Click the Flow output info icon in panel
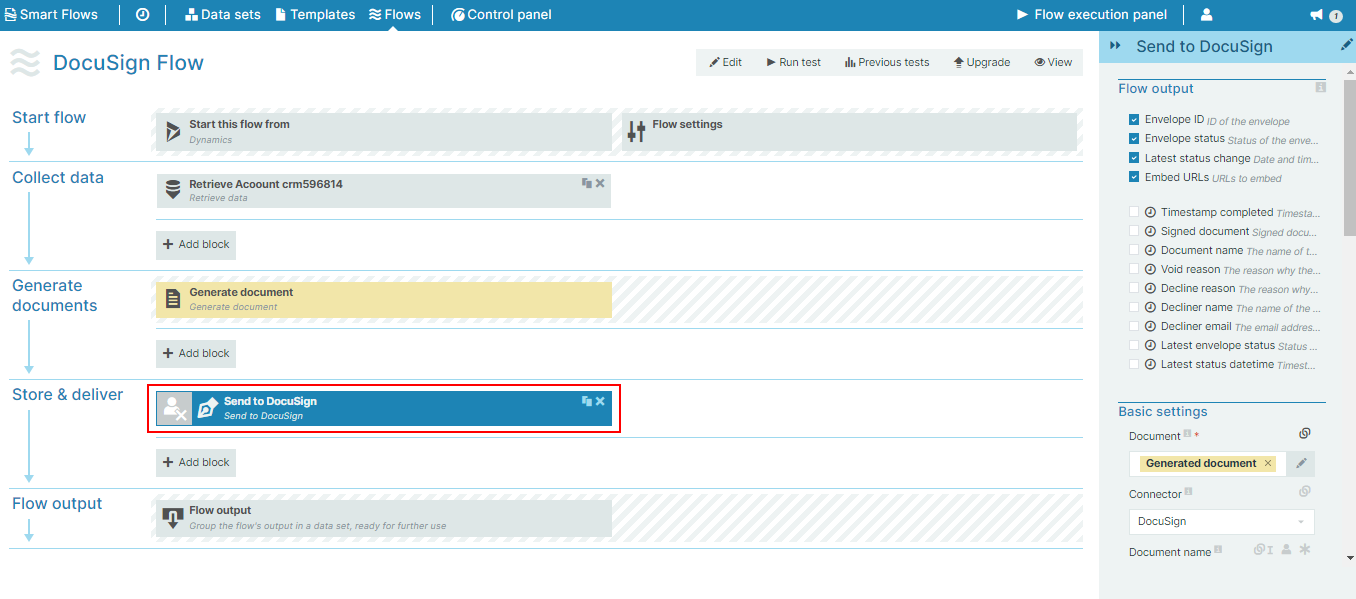The height and width of the screenshot is (599, 1356). click(1320, 88)
